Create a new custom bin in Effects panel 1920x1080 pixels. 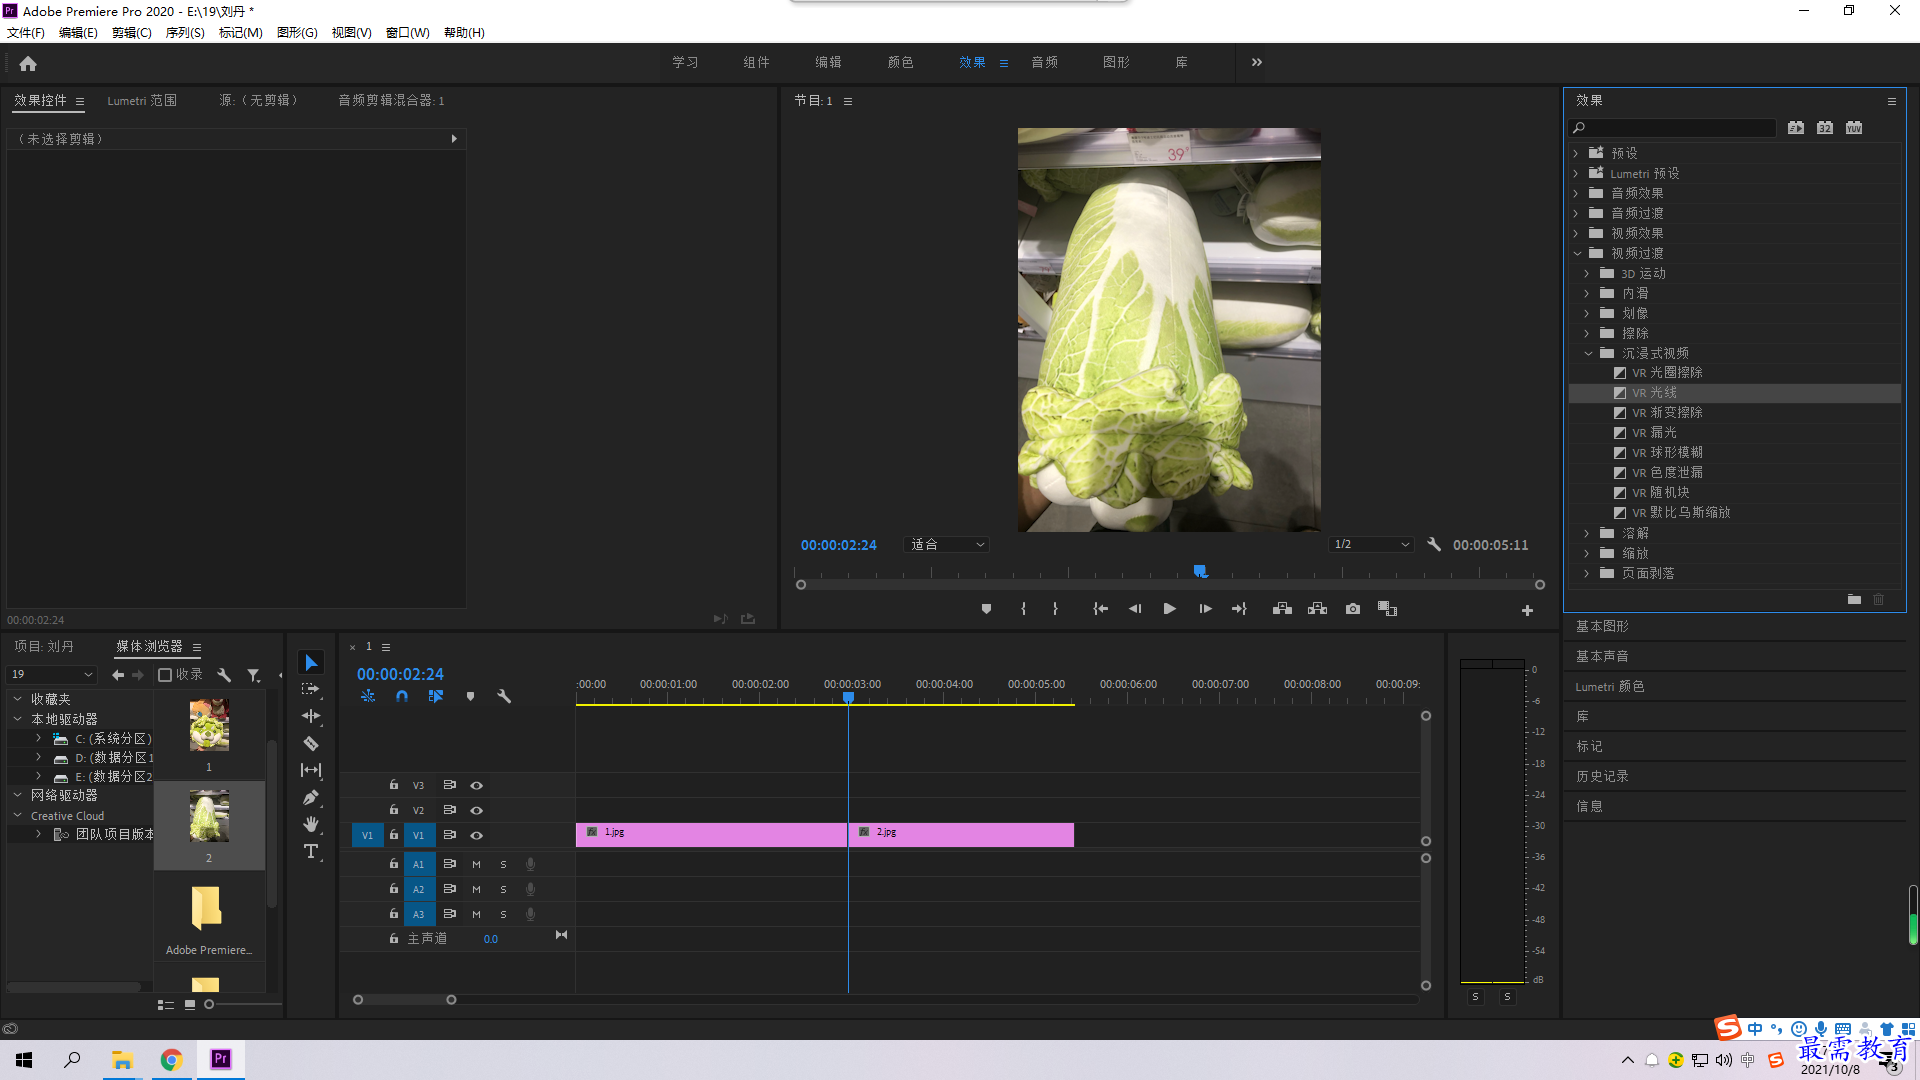1854,599
